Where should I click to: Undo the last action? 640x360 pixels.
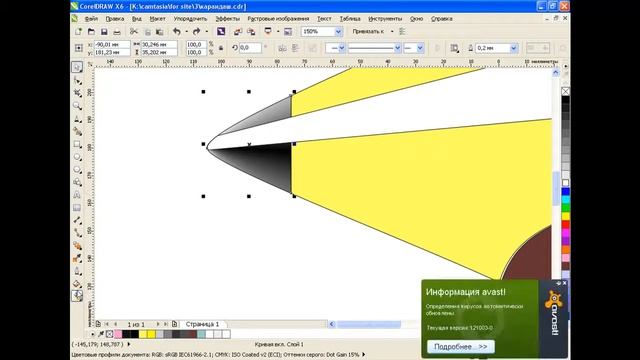coord(177,31)
